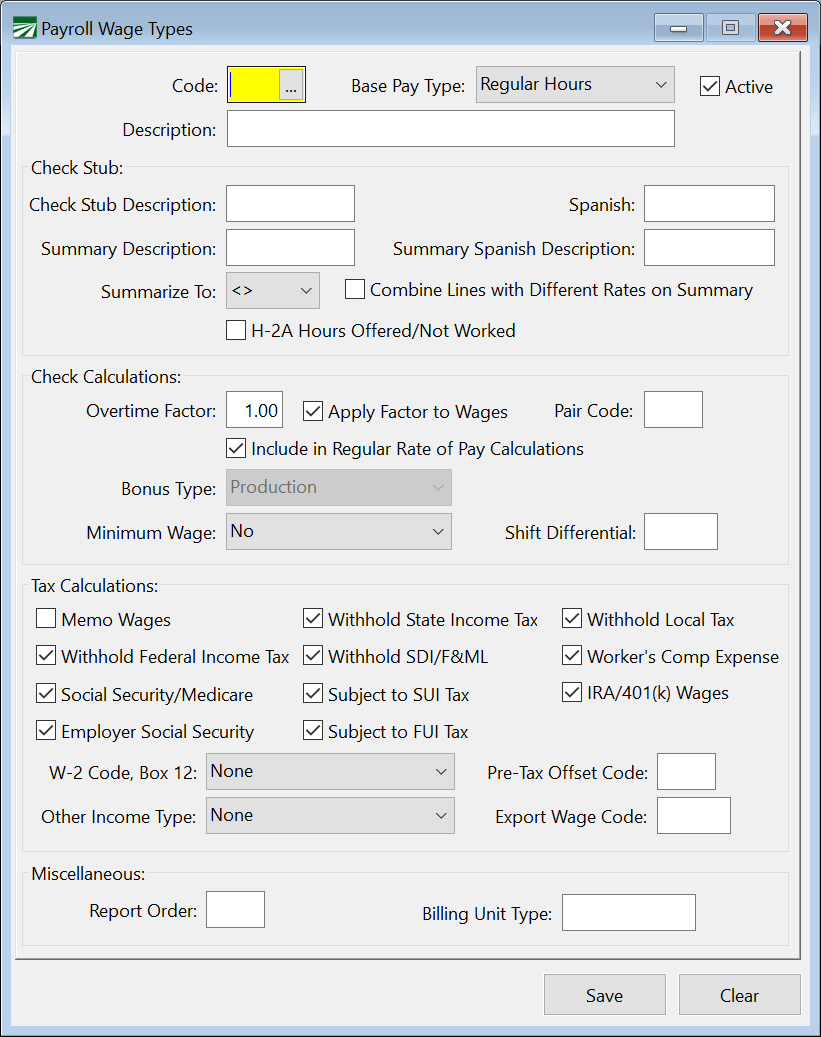Screen dimensions: 821x1037
Task: Click inside the Description field
Action: (450, 128)
